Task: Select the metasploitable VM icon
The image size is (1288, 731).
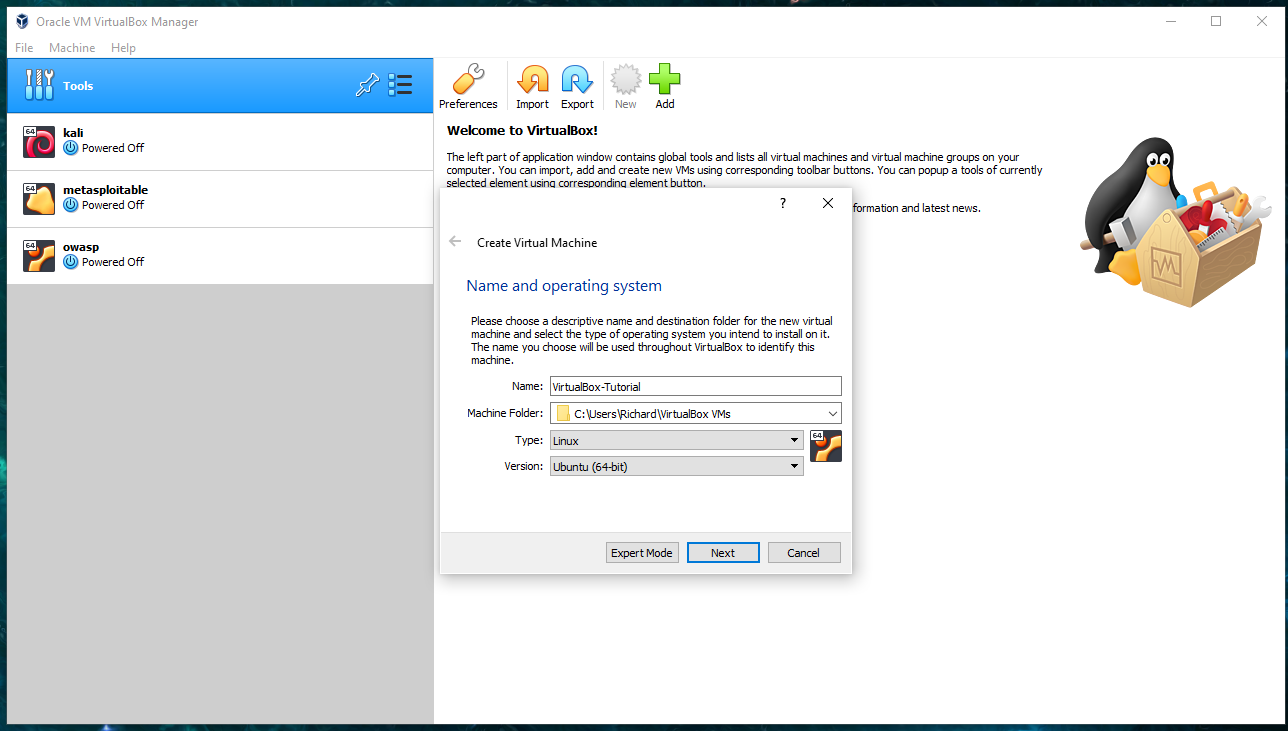Action: [x=39, y=199]
